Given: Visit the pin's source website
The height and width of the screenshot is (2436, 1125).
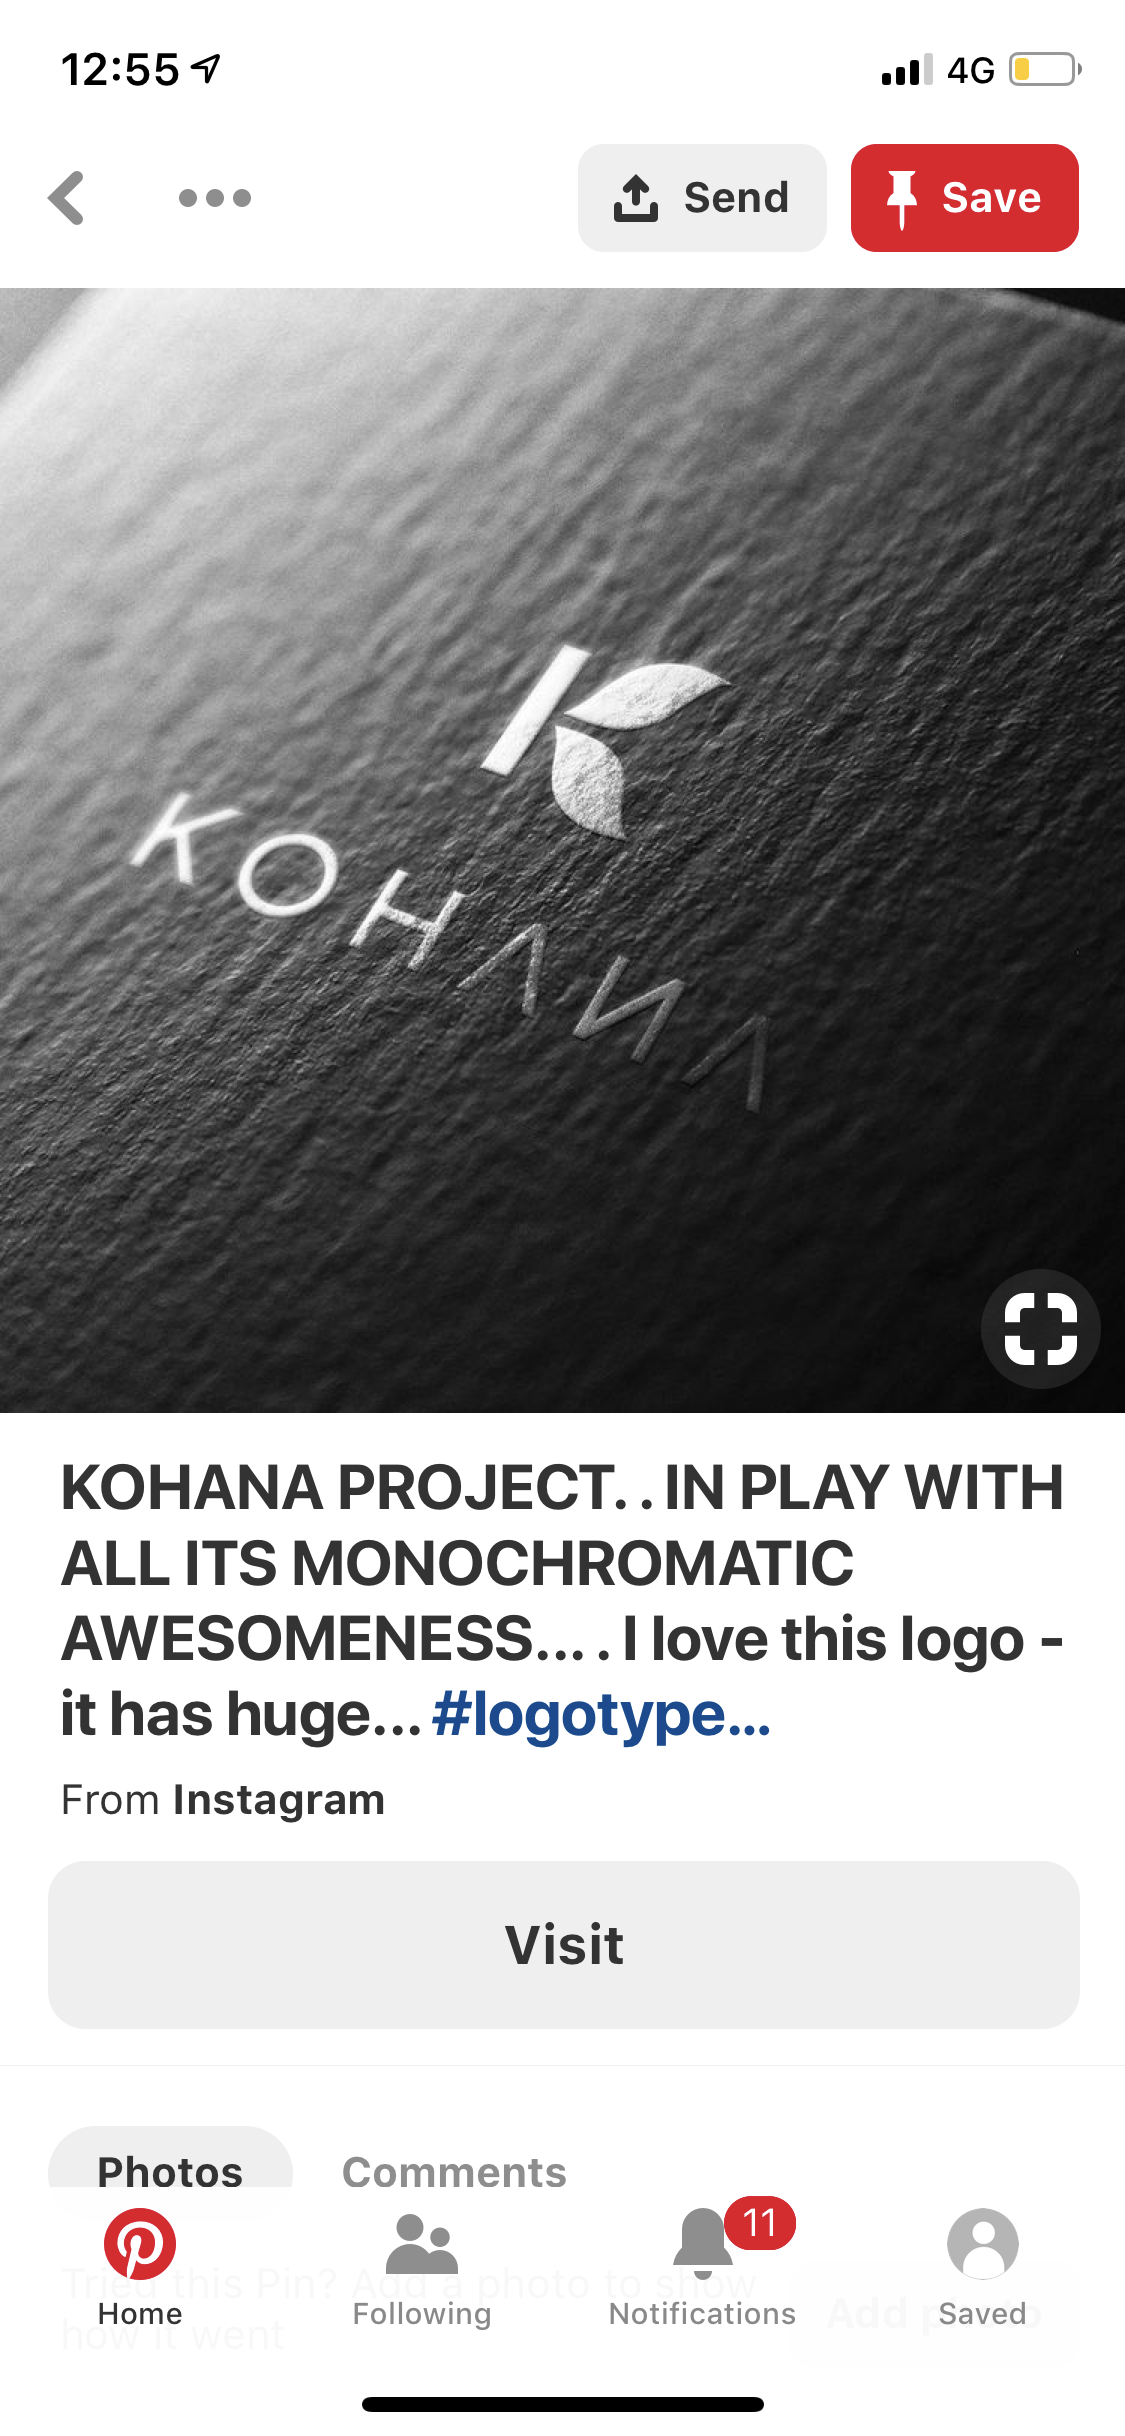Looking at the screenshot, I should (x=564, y=1945).
